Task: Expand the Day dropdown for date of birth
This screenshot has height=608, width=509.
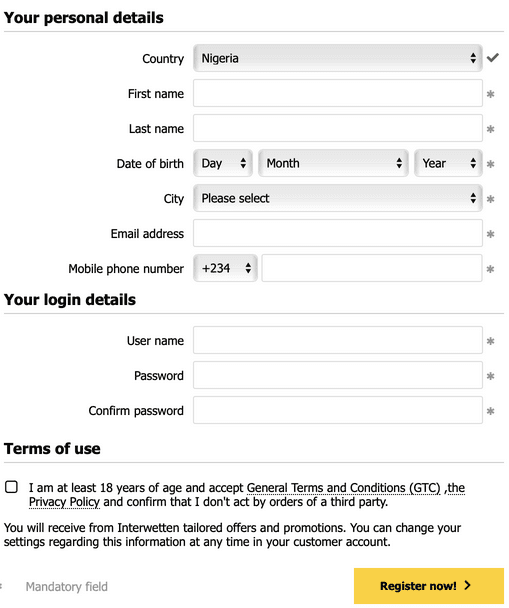Action: pyautogui.click(x=223, y=163)
